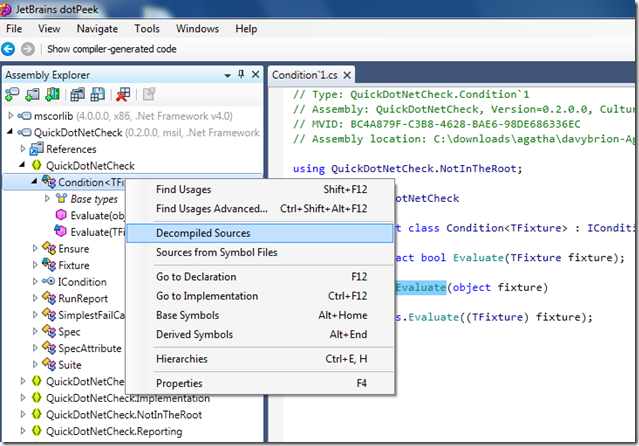Choose Find Usages from context menu
Image resolution: width=639 pixels, height=446 pixels.
coord(261,190)
